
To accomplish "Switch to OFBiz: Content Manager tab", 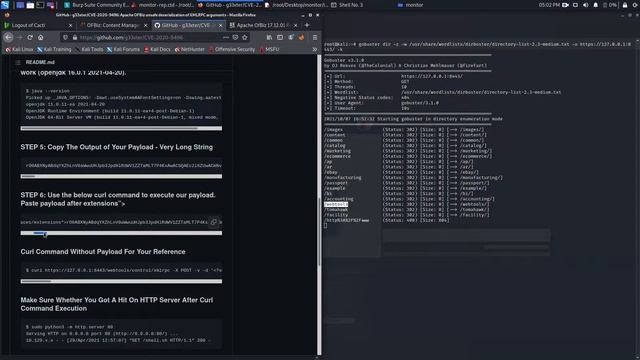I will [113, 25].
